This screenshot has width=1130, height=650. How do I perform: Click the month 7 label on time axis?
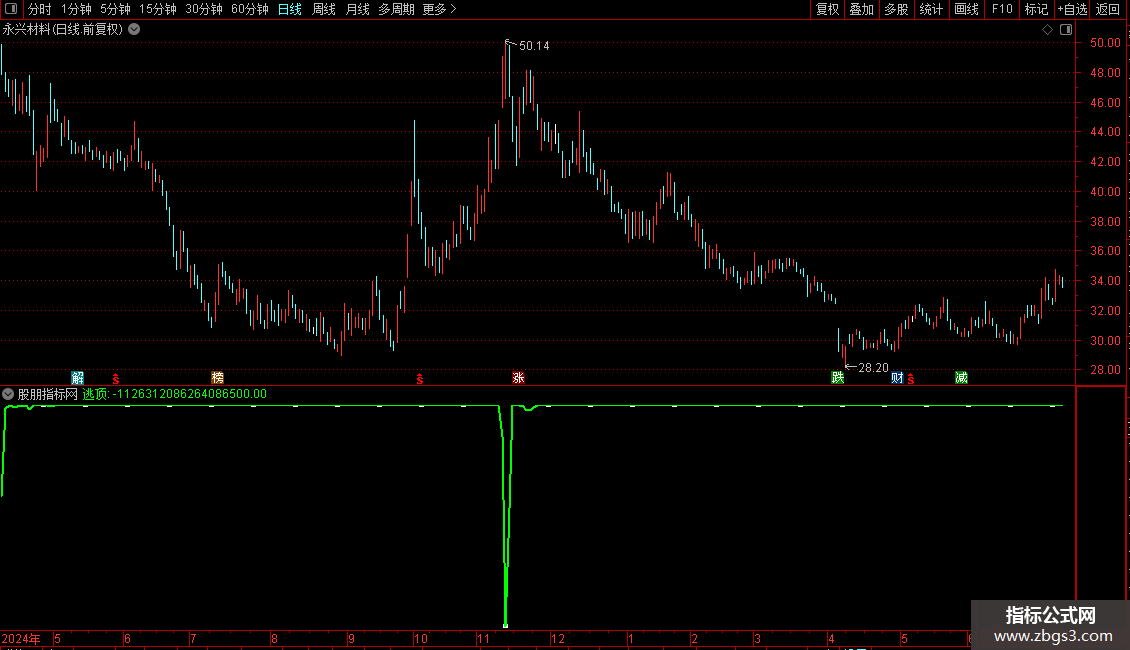click(x=193, y=638)
